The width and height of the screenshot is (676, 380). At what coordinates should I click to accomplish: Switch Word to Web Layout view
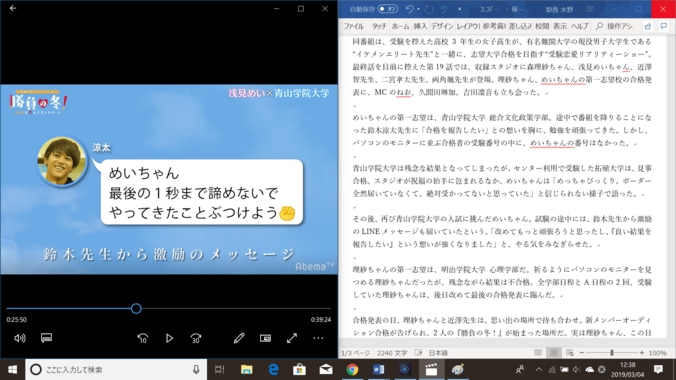pyautogui.click(x=570, y=353)
